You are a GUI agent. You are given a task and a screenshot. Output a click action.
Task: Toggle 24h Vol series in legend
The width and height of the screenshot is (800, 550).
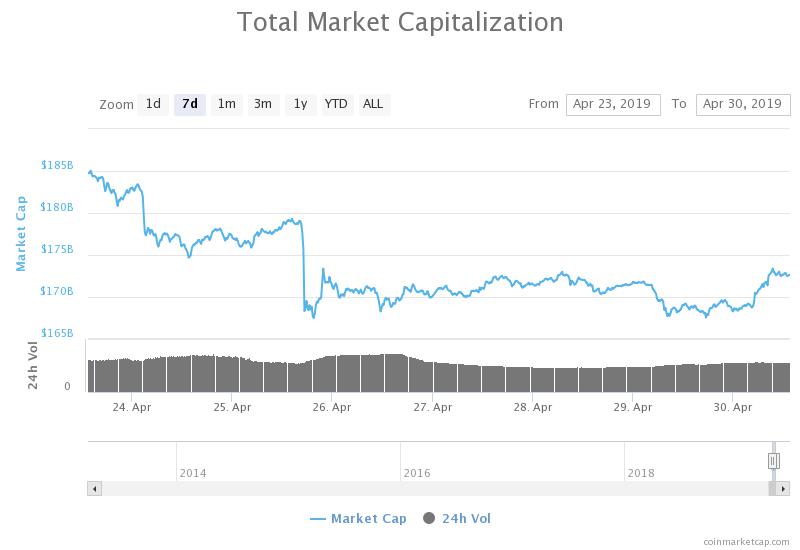[x=457, y=518]
